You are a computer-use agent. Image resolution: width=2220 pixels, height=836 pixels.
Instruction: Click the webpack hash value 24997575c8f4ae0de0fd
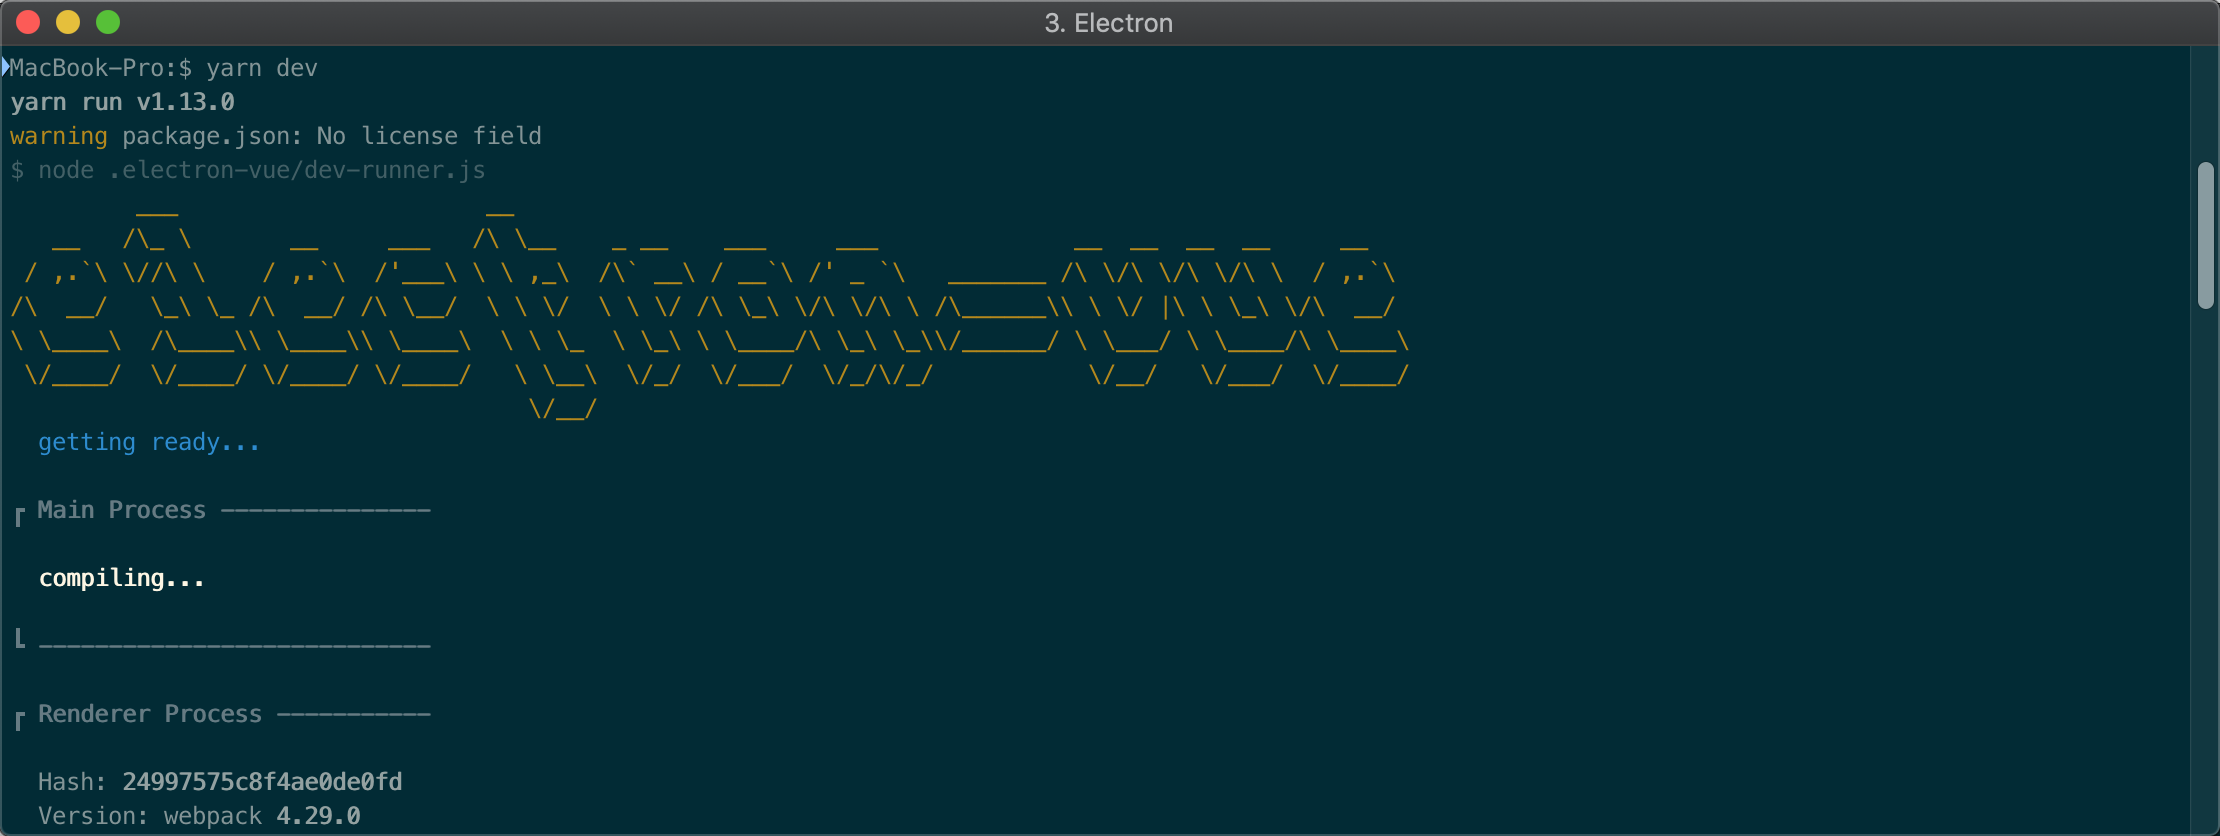262,782
